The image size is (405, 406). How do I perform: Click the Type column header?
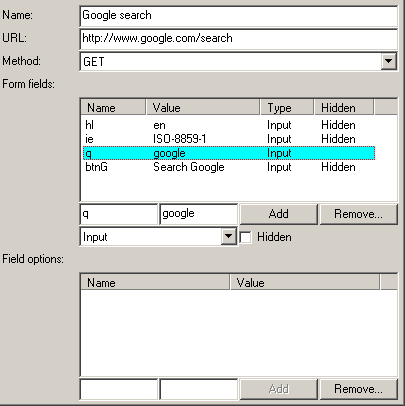(287, 108)
